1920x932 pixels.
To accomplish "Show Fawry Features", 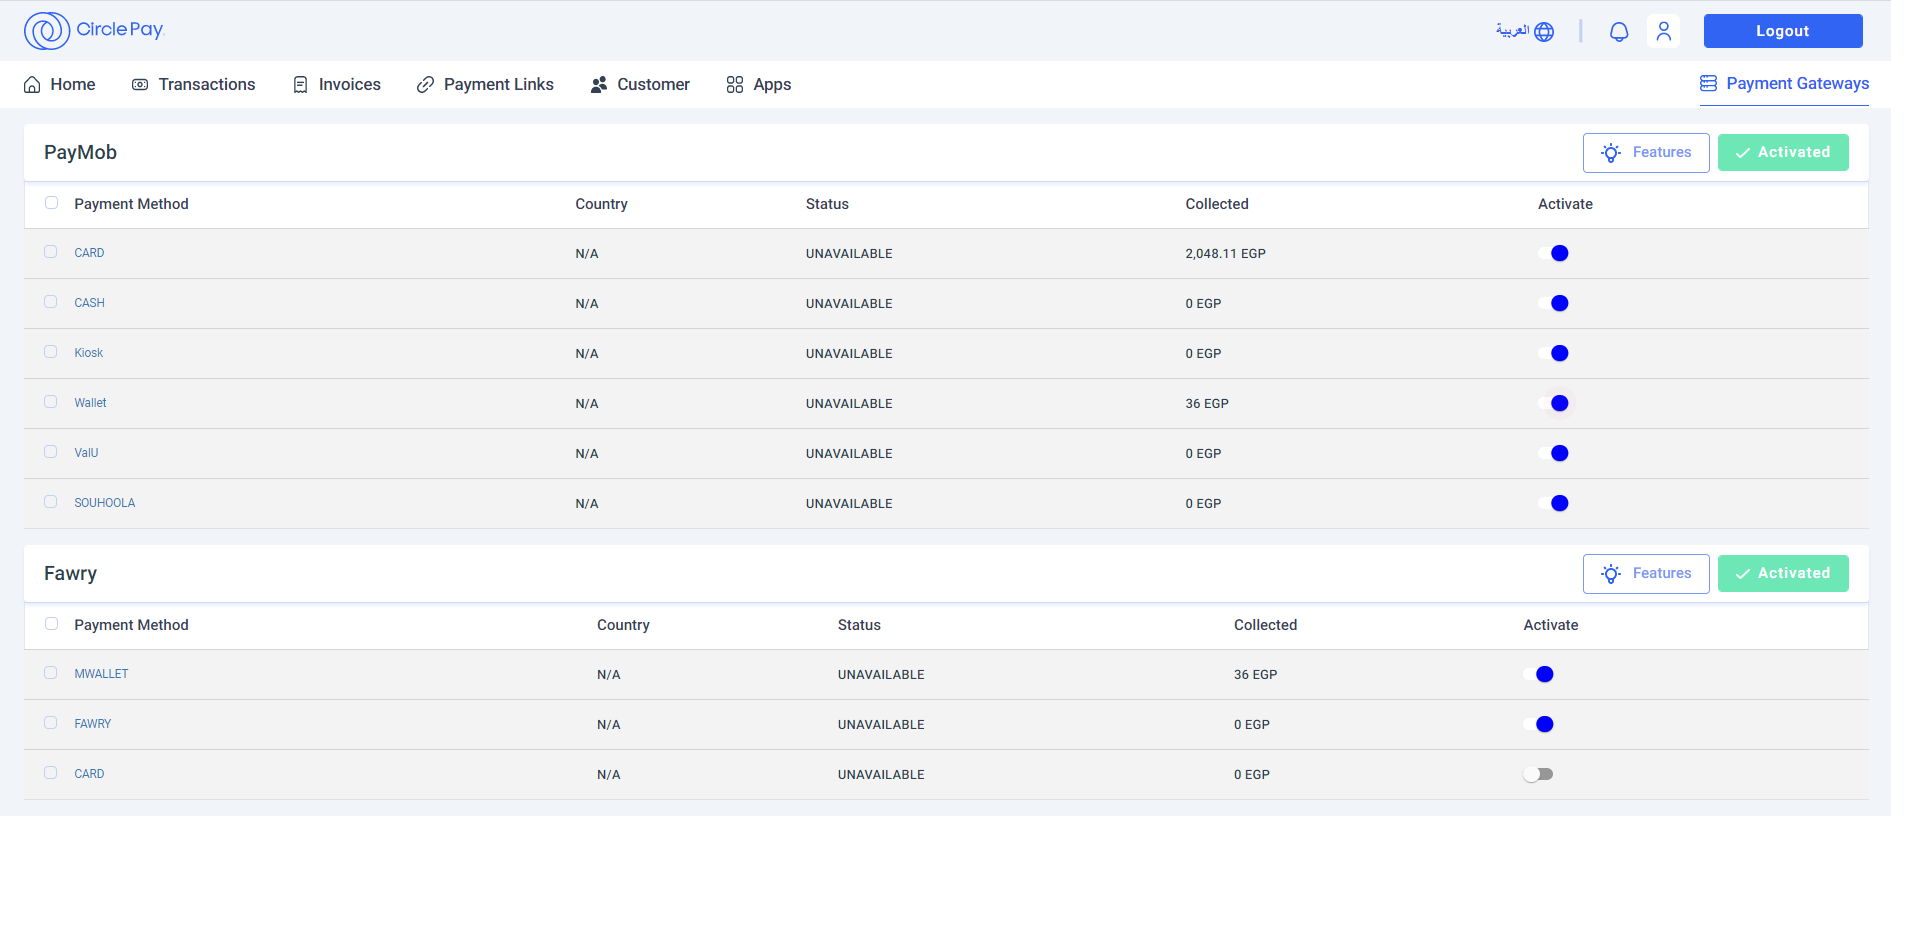I will pyautogui.click(x=1646, y=574).
